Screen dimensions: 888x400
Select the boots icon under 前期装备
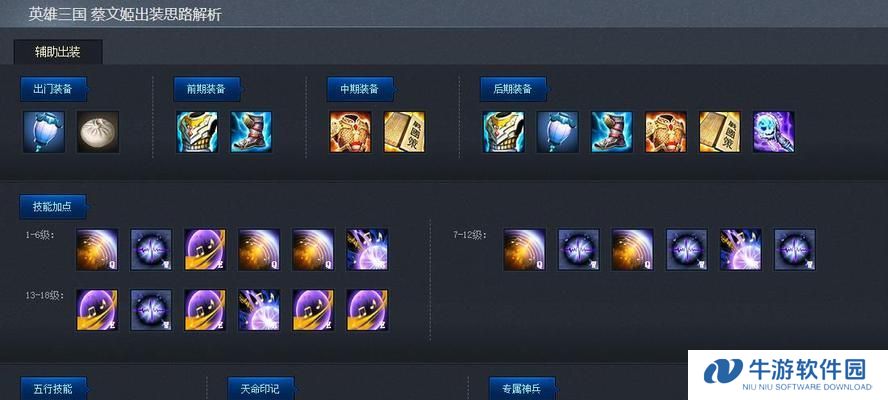[251, 132]
